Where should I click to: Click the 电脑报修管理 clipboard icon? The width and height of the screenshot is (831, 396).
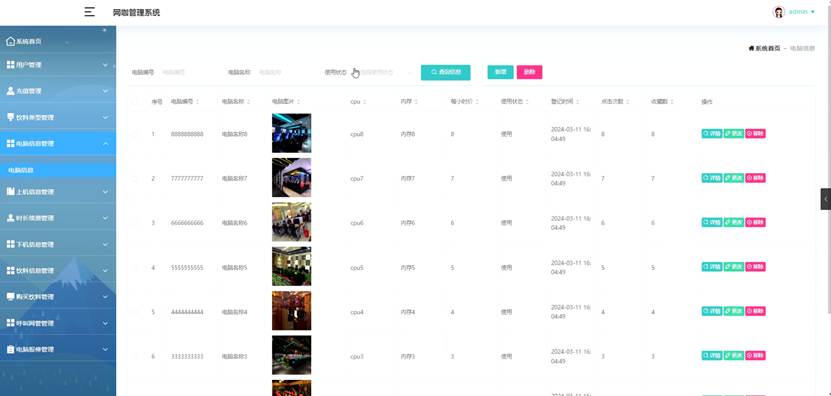10,349
